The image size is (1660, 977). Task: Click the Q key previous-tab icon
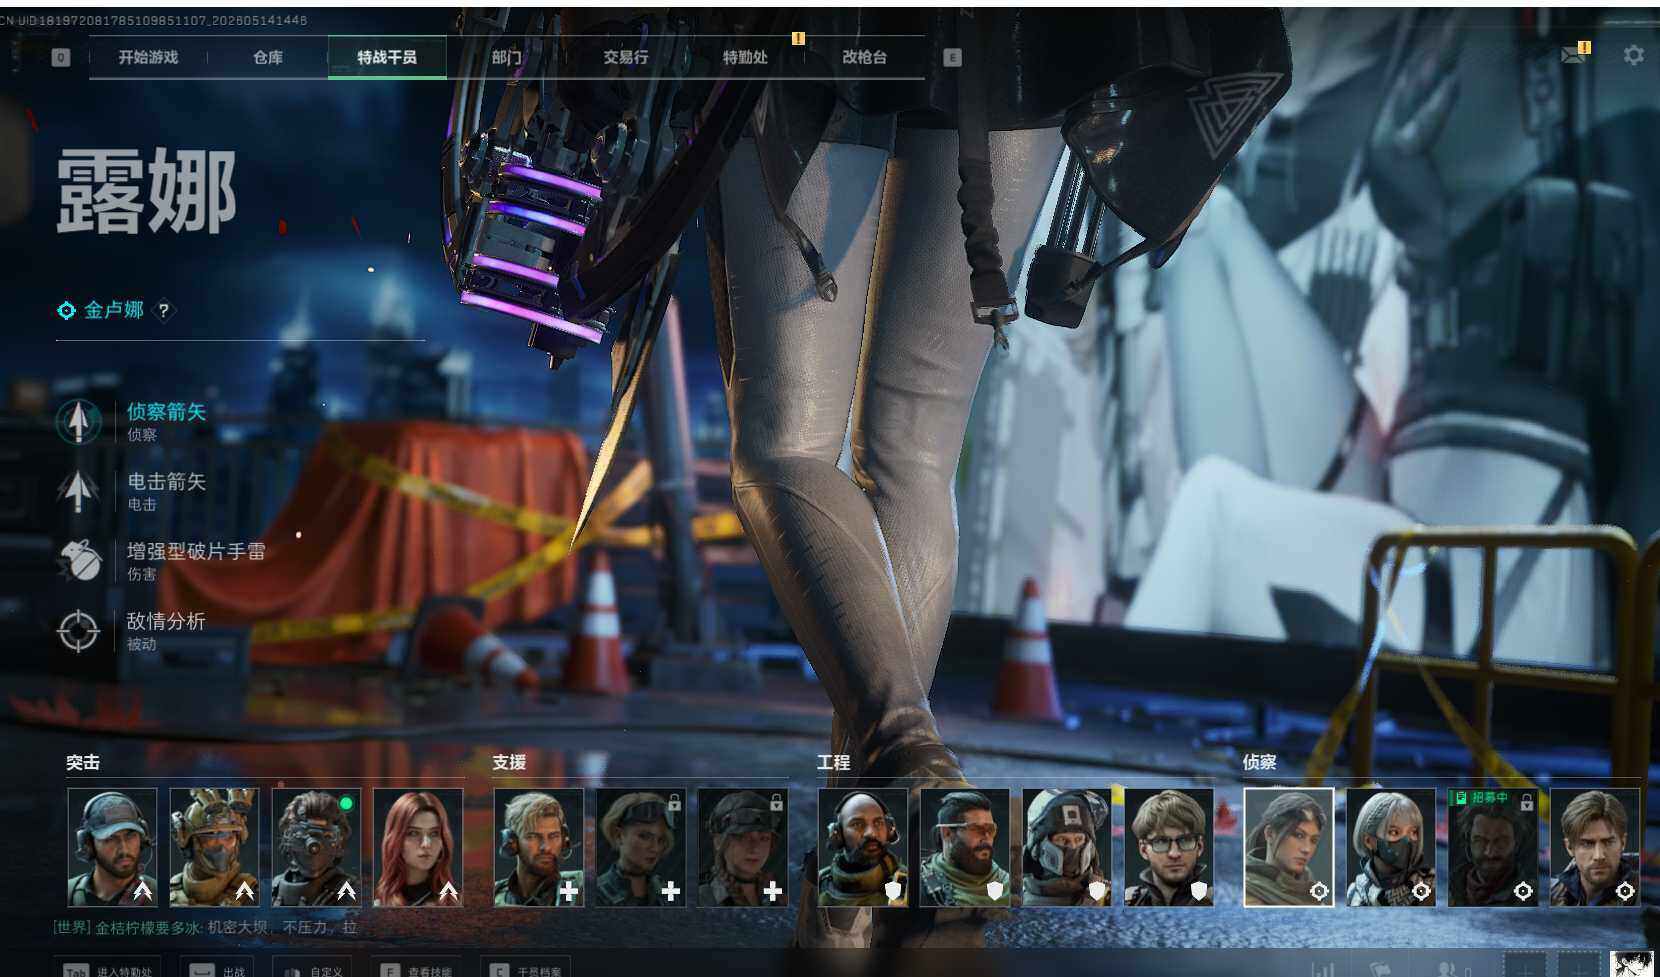tap(61, 58)
